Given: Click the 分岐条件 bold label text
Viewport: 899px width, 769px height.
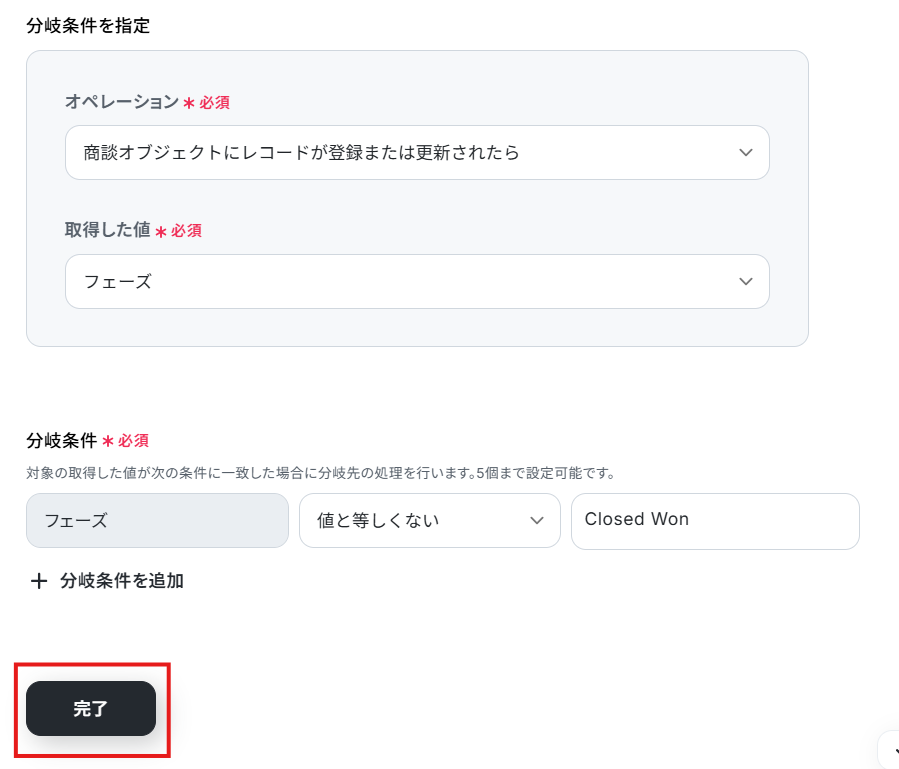Looking at the screenshot, I should click(x=62, y=440).
